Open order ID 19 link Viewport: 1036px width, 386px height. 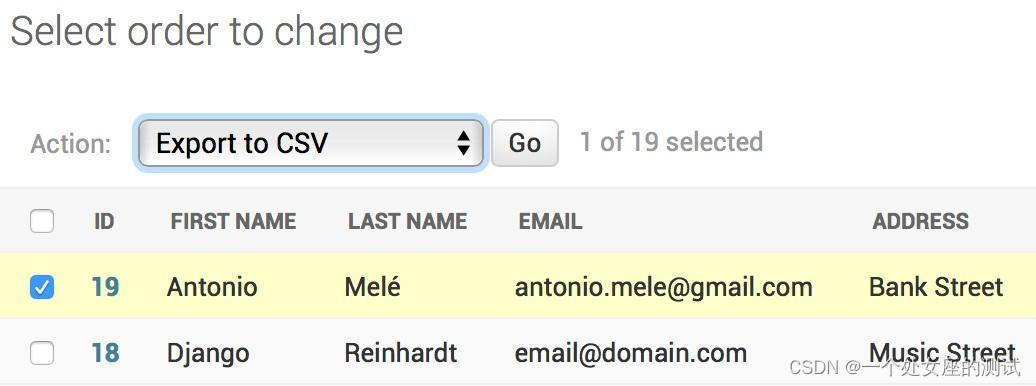pos(105,287)
